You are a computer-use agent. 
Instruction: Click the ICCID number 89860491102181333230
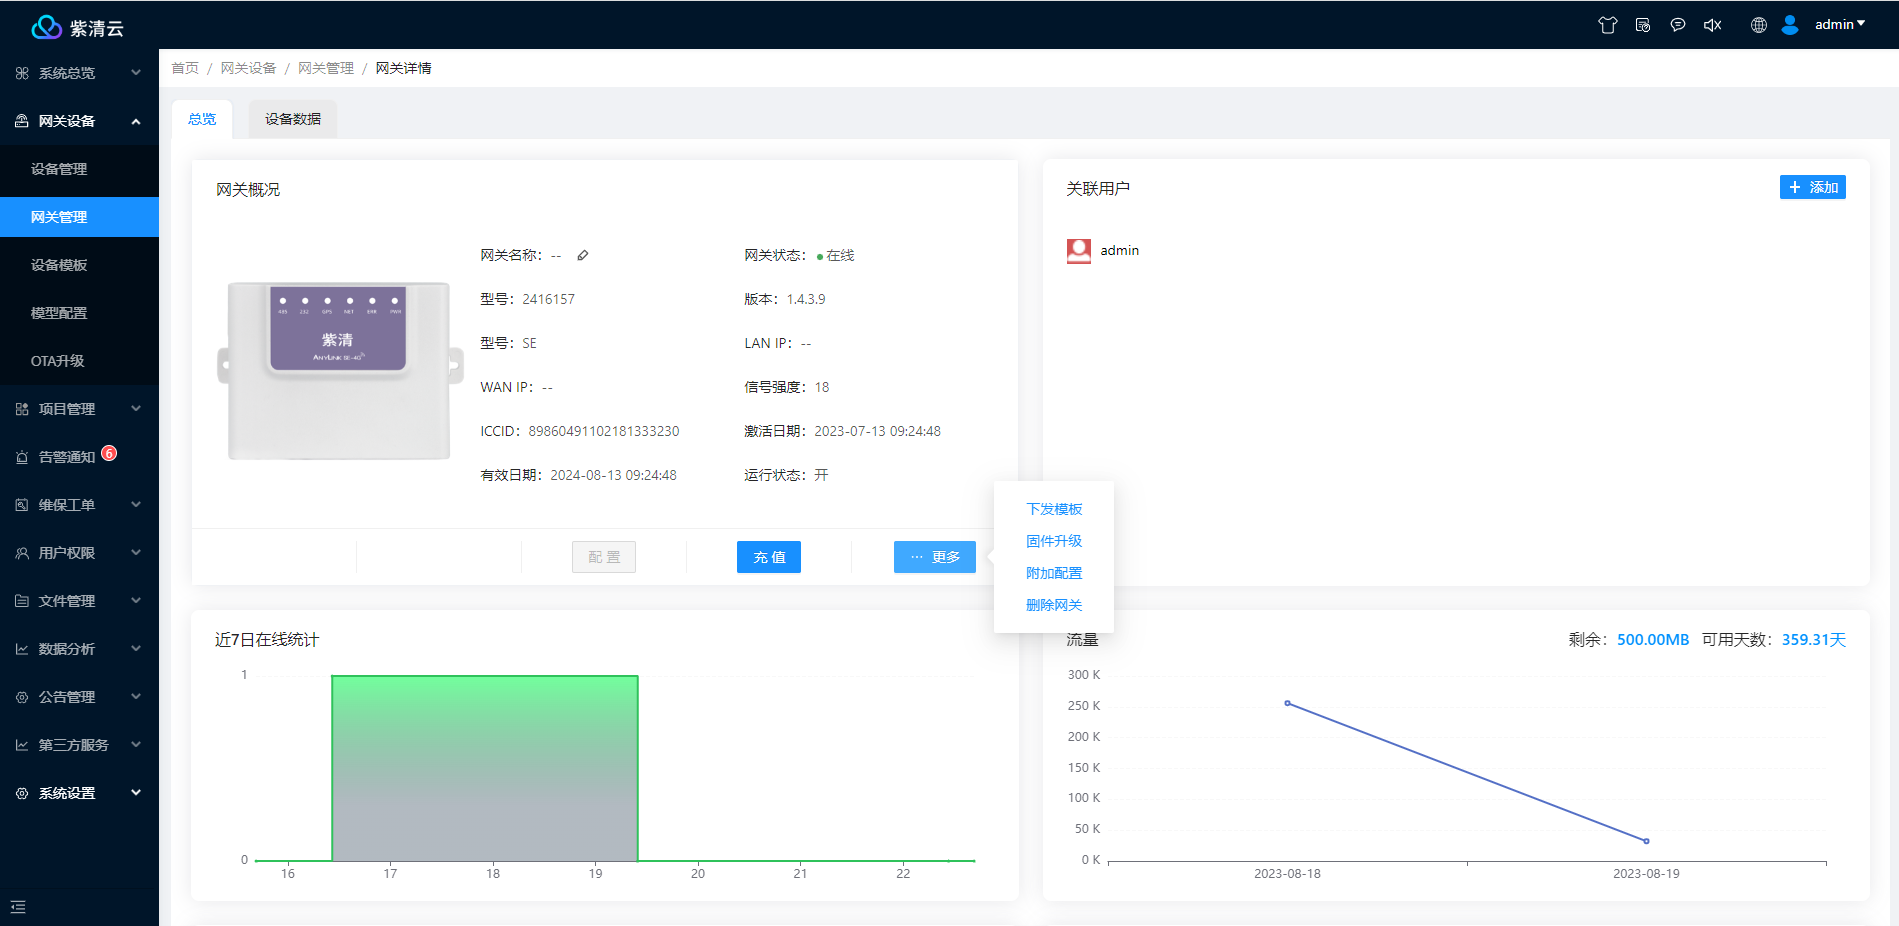click(604, 431)
